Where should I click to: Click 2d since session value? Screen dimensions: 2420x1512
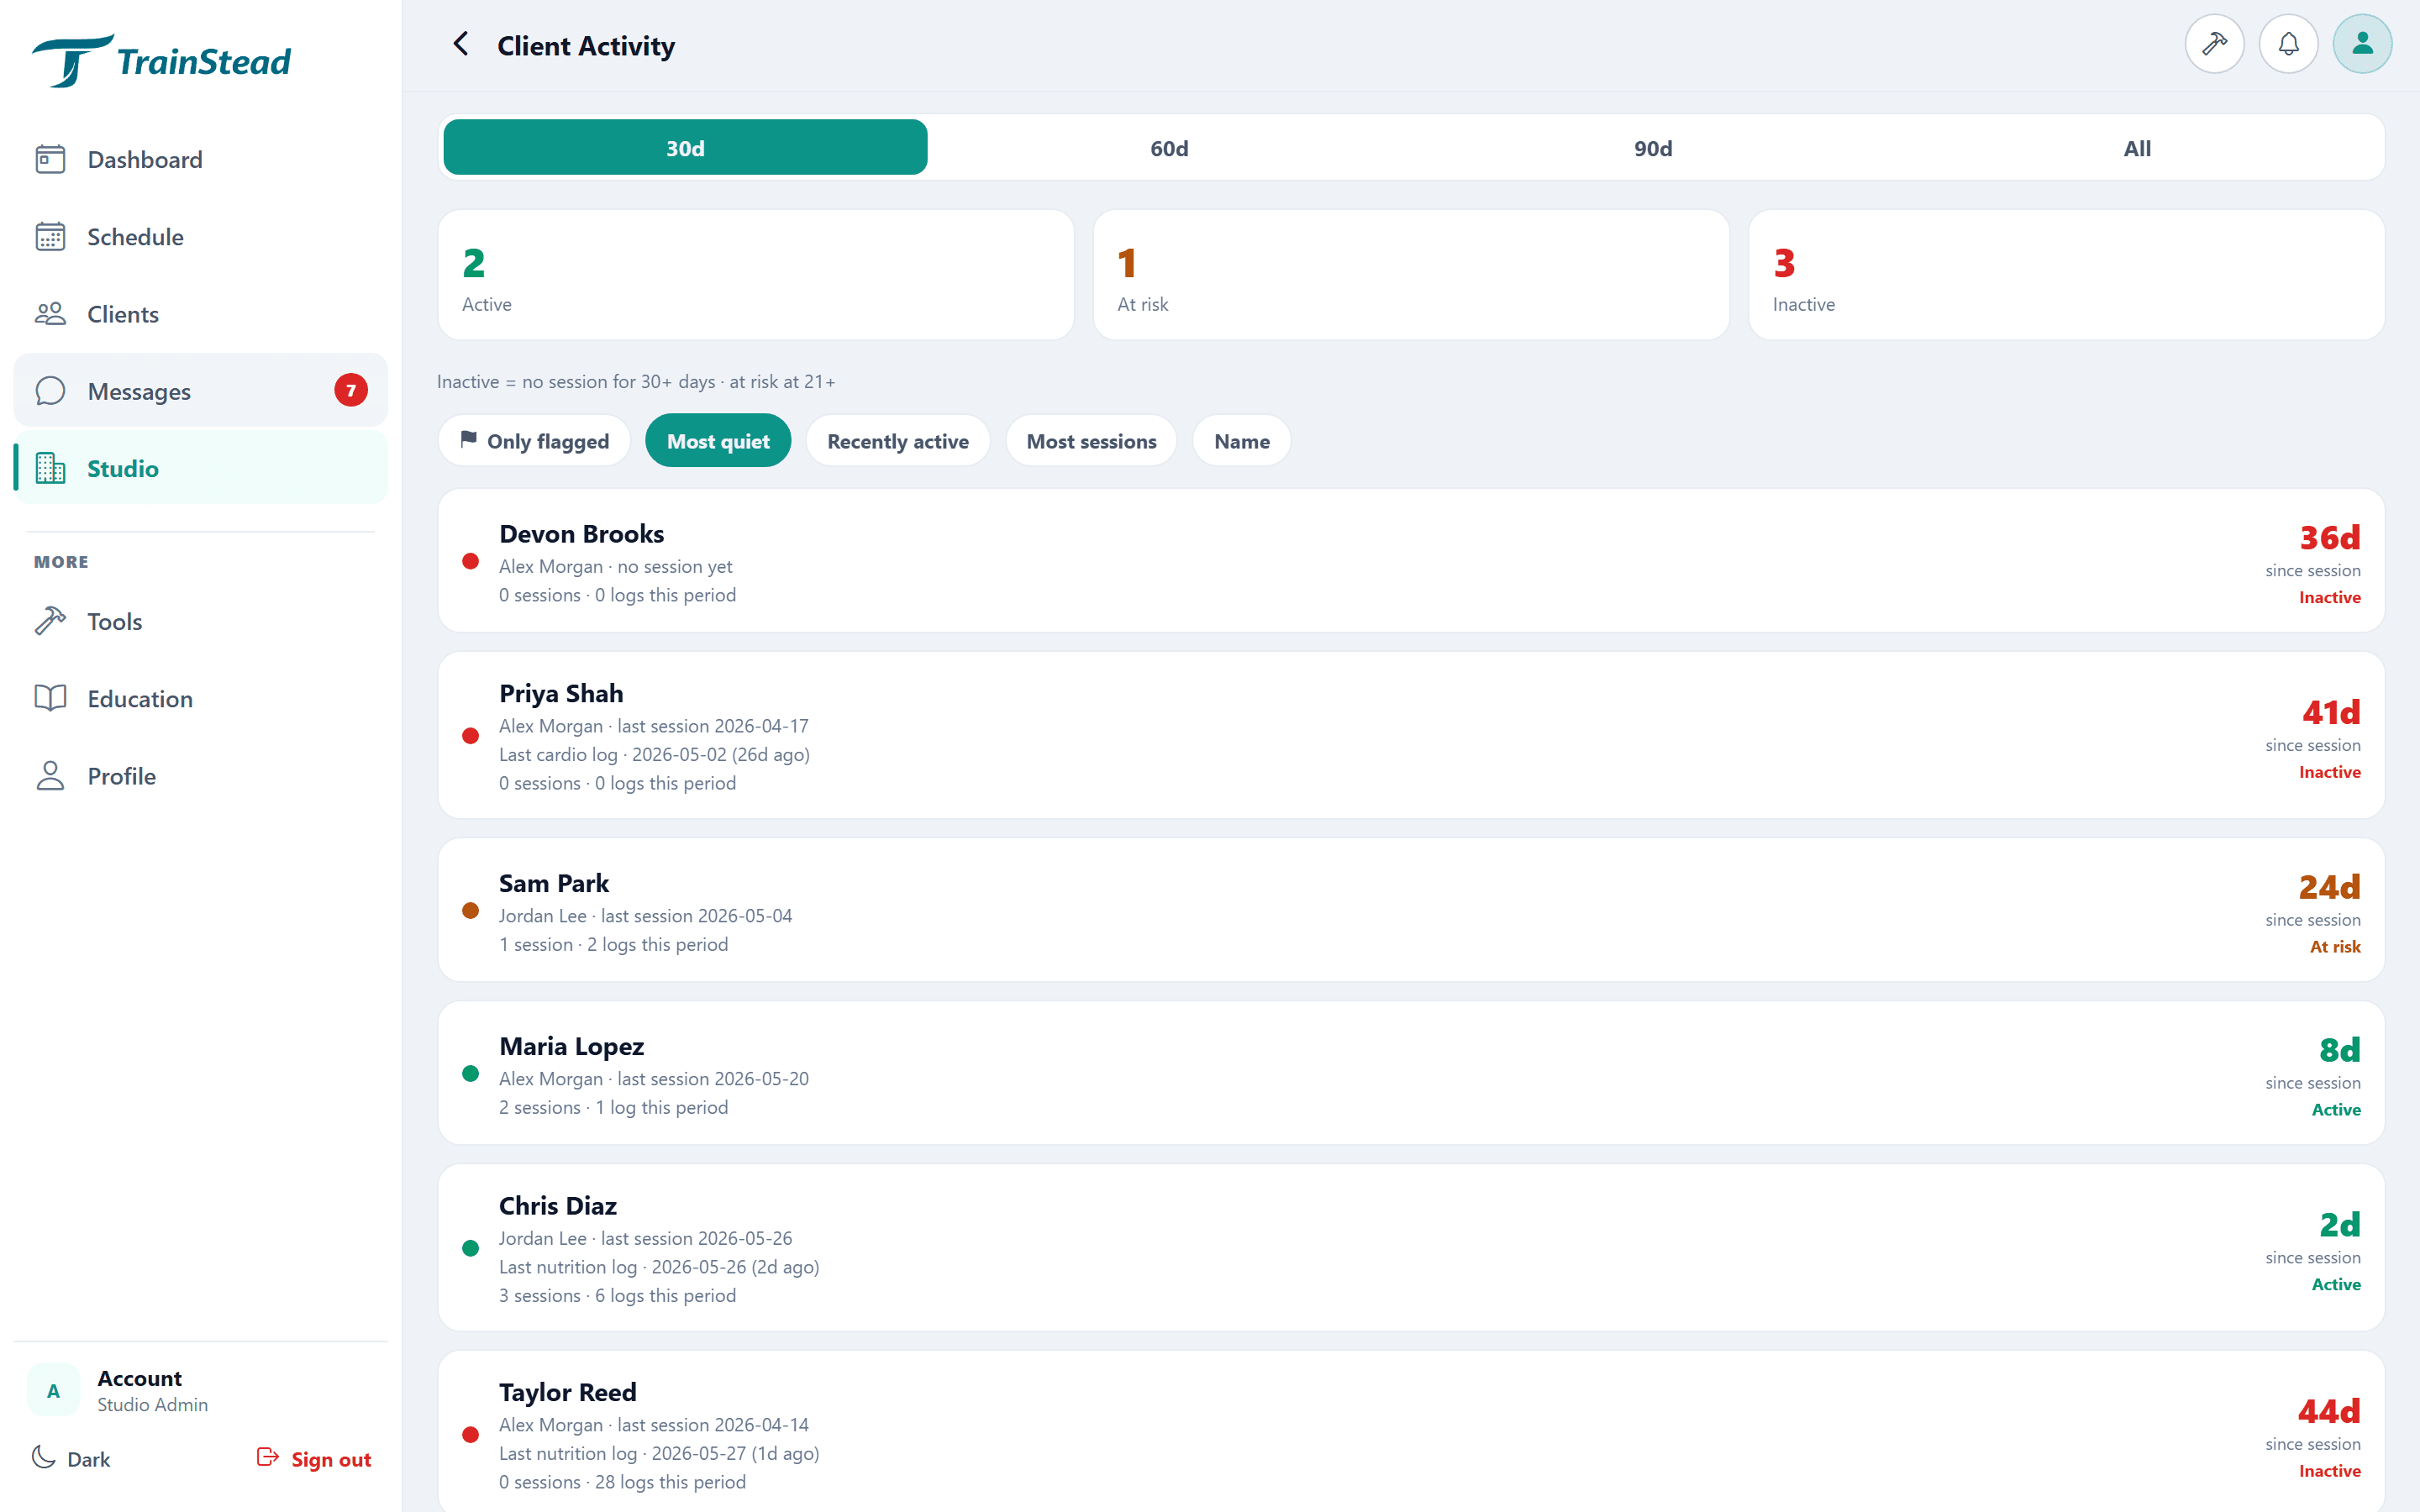pyautogui.click(x=2339, y=1224)
